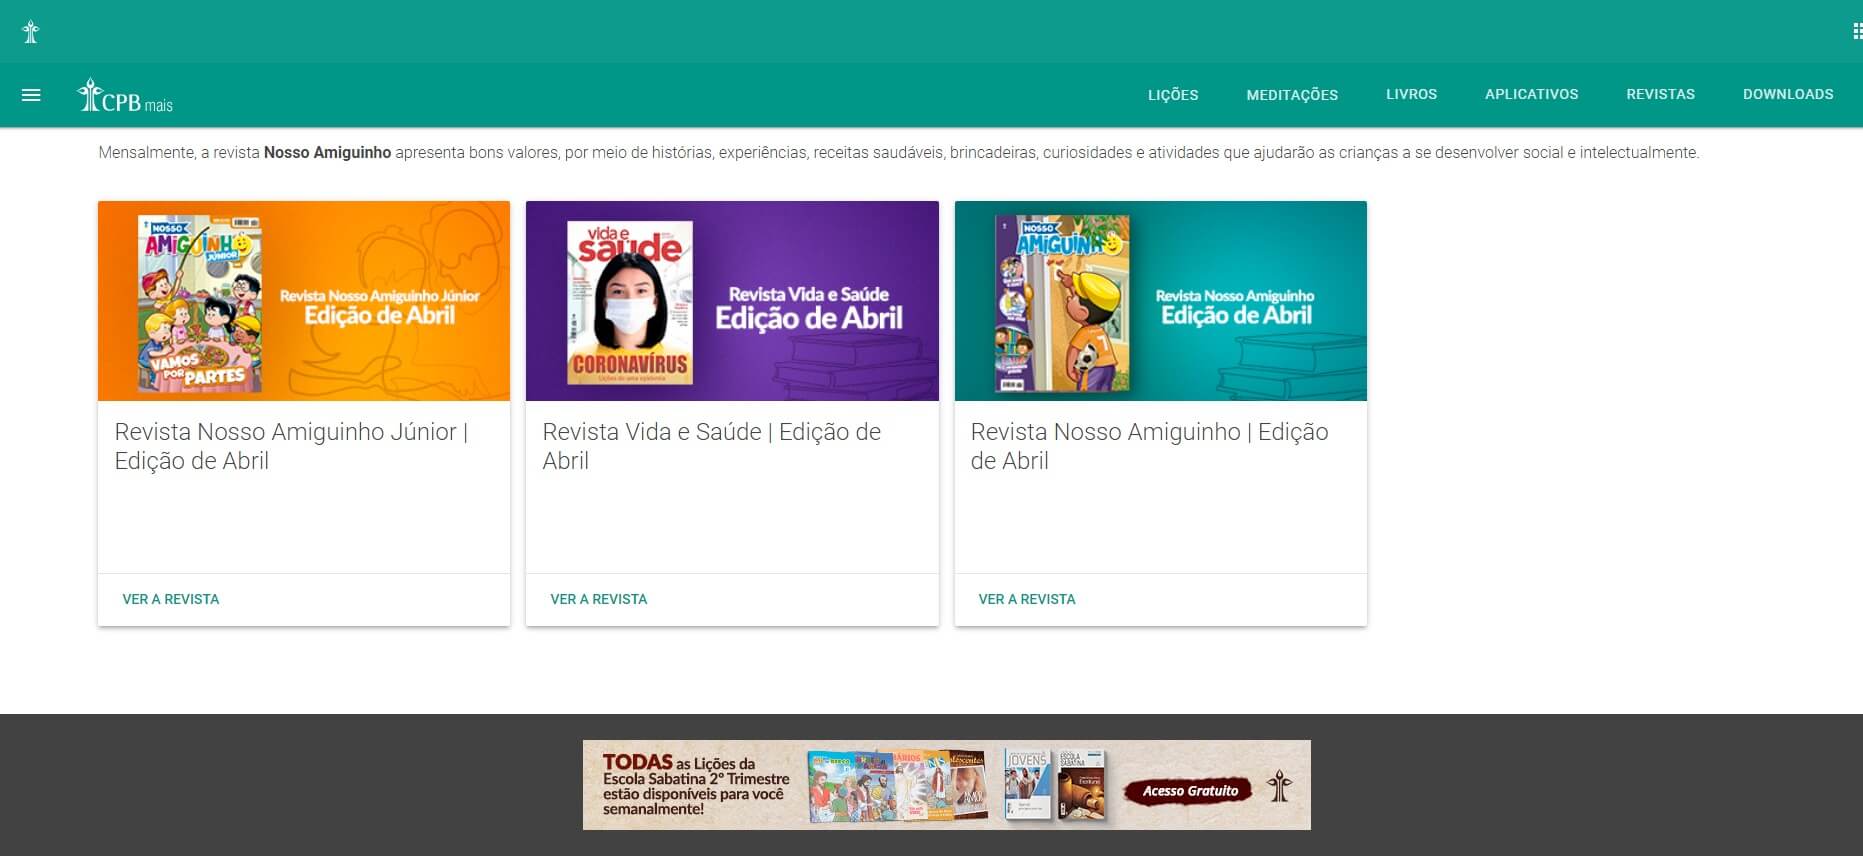Open the Aplicativos menu item
Screen dimensions: 1863x856
pos(1531,94)
